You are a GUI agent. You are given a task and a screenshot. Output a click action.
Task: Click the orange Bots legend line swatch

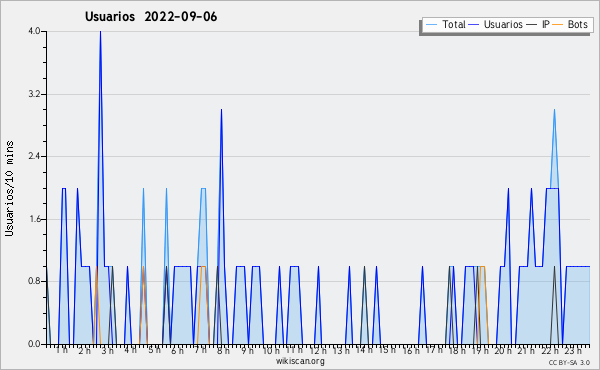[558, 25]
